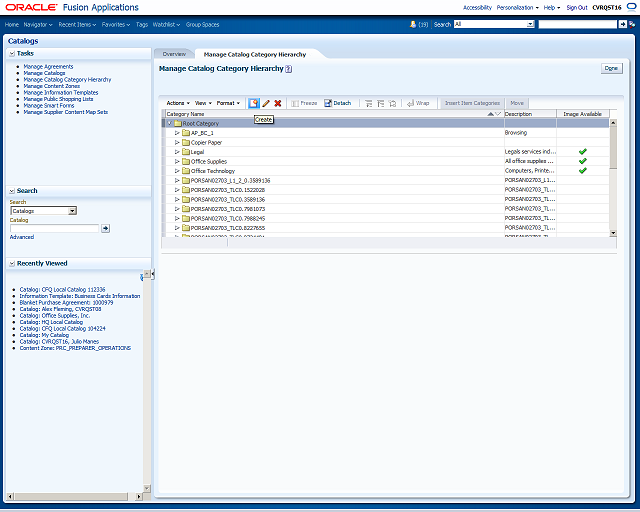Expand the Office Technology category
640x512 pixels.
pyautogui.click(x=177, y=171)
